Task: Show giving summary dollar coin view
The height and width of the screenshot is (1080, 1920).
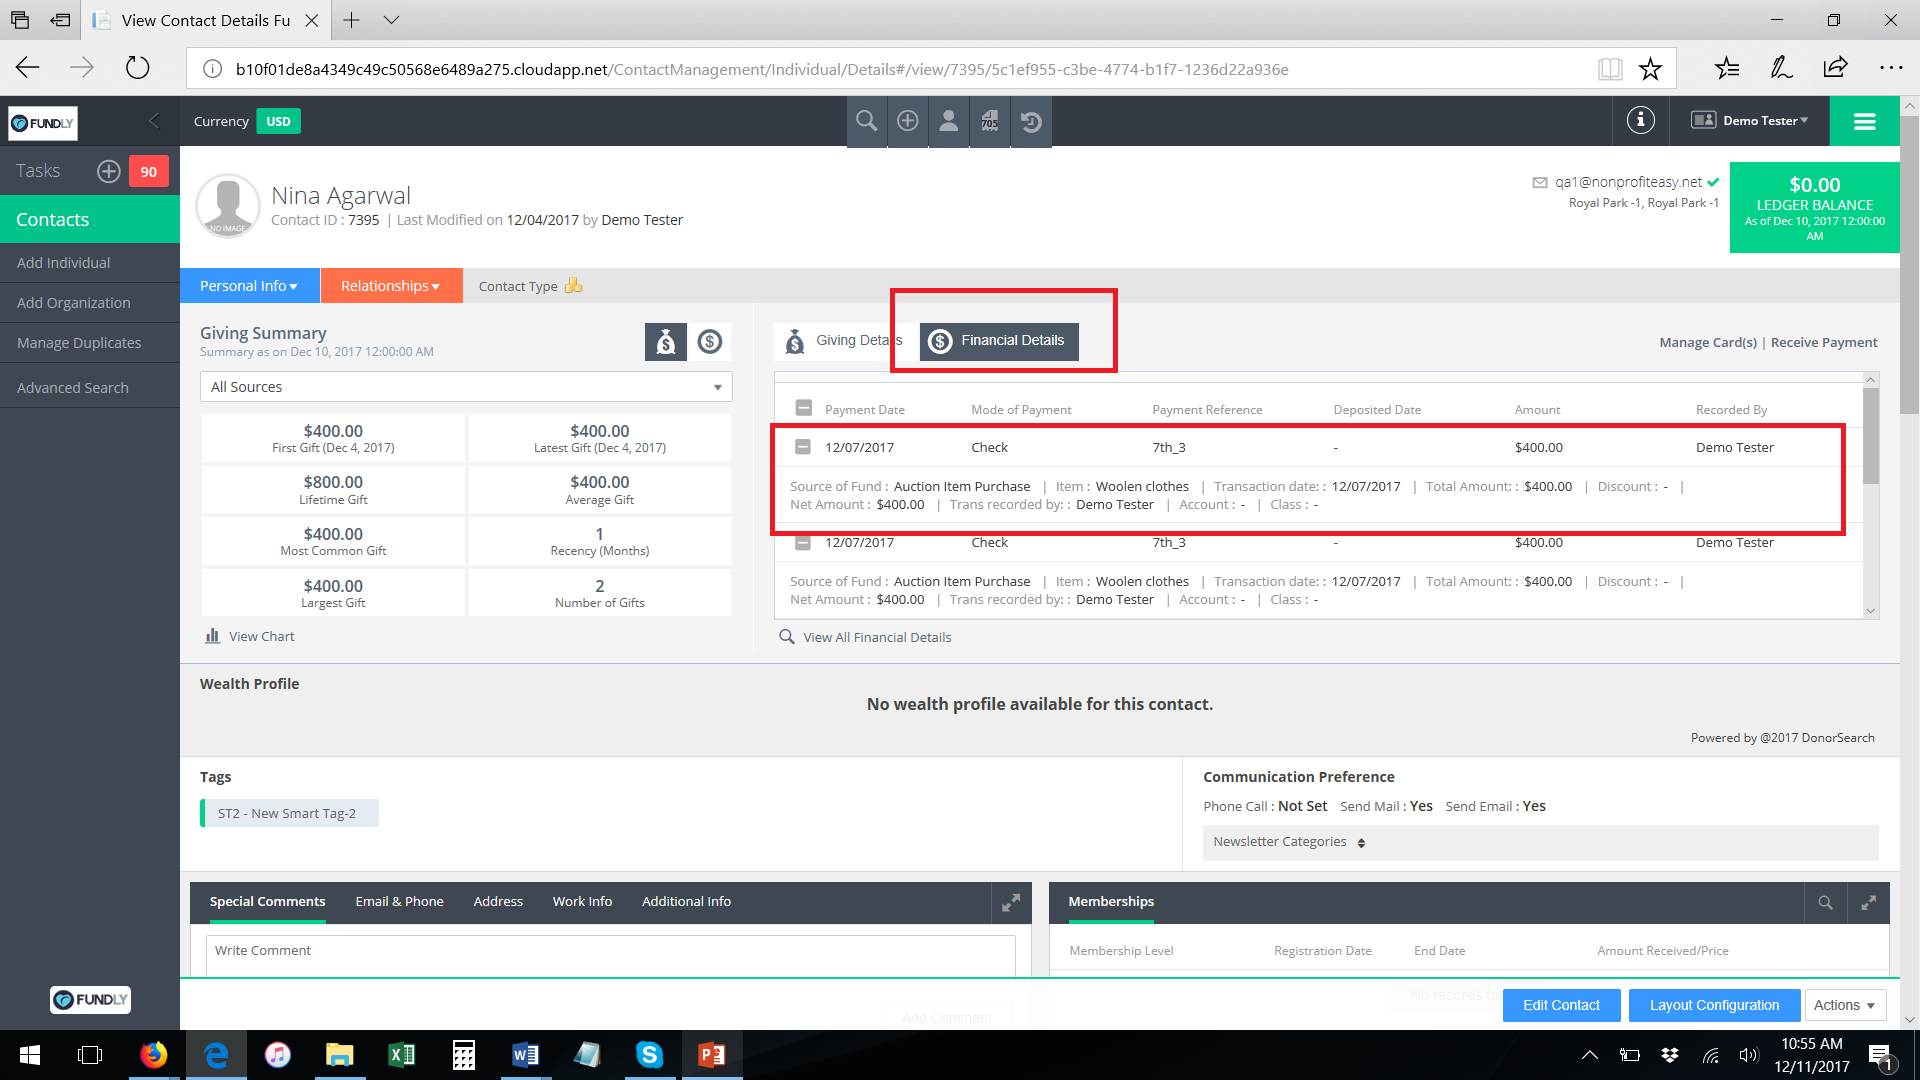Action: pos(710,342)
